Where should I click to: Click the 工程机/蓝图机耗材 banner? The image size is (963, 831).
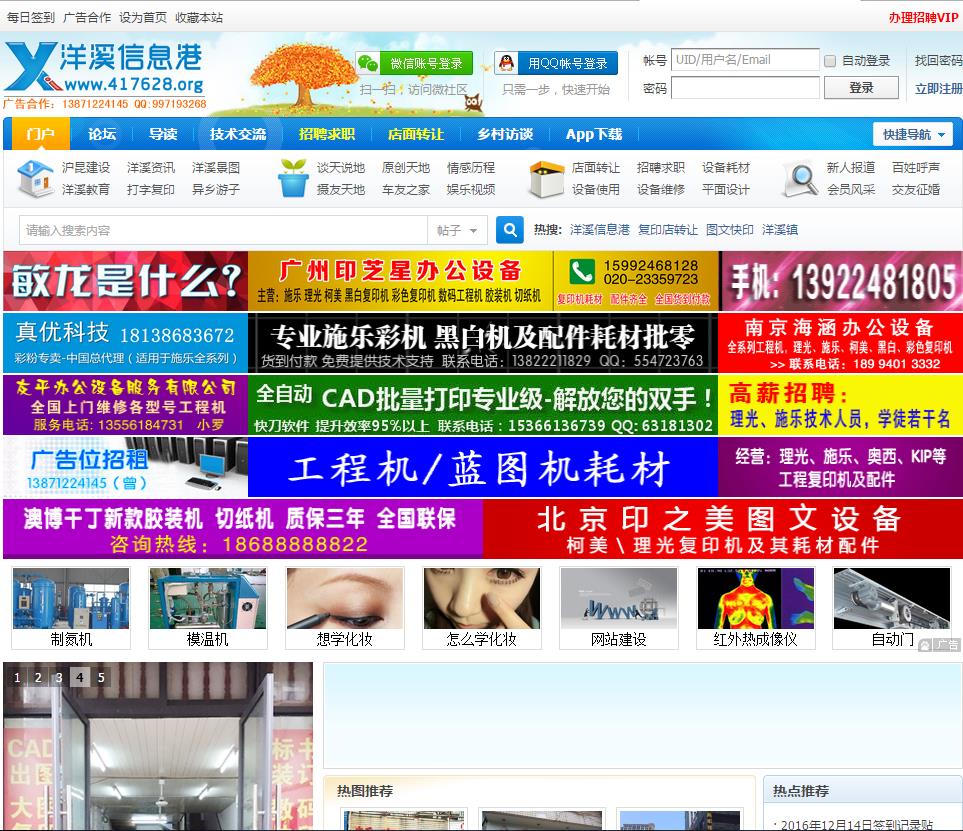click(483, 467)
